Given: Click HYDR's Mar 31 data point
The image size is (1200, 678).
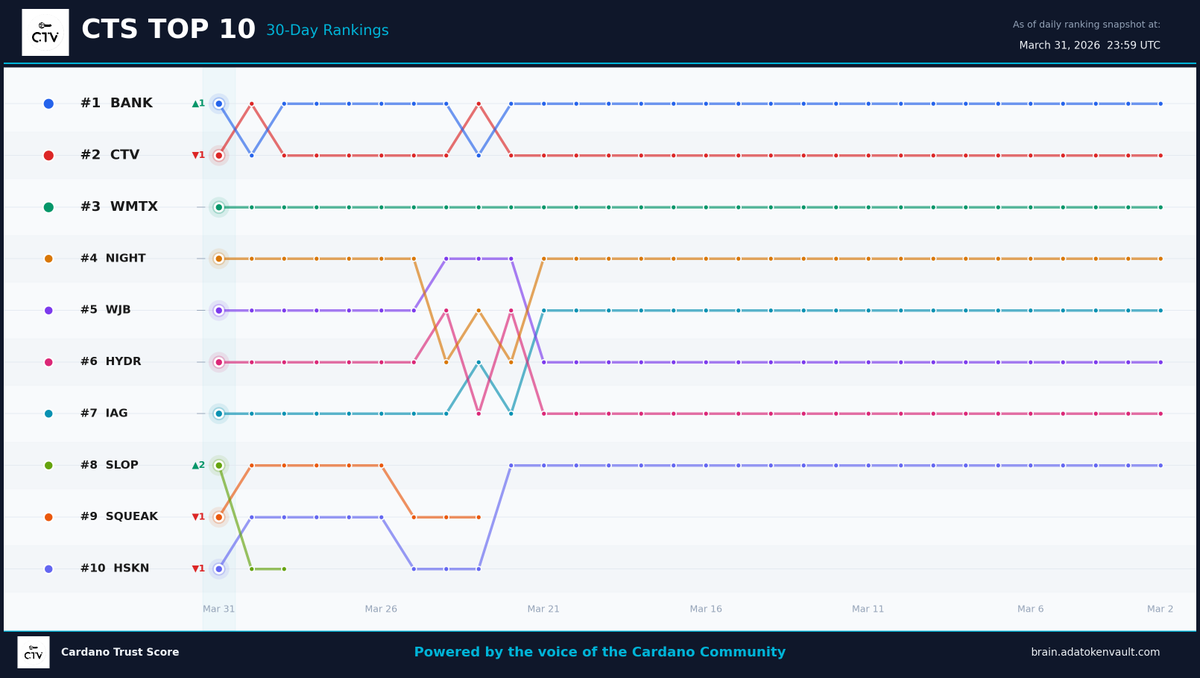Looking at the screenshot, I should click(219, 362).
